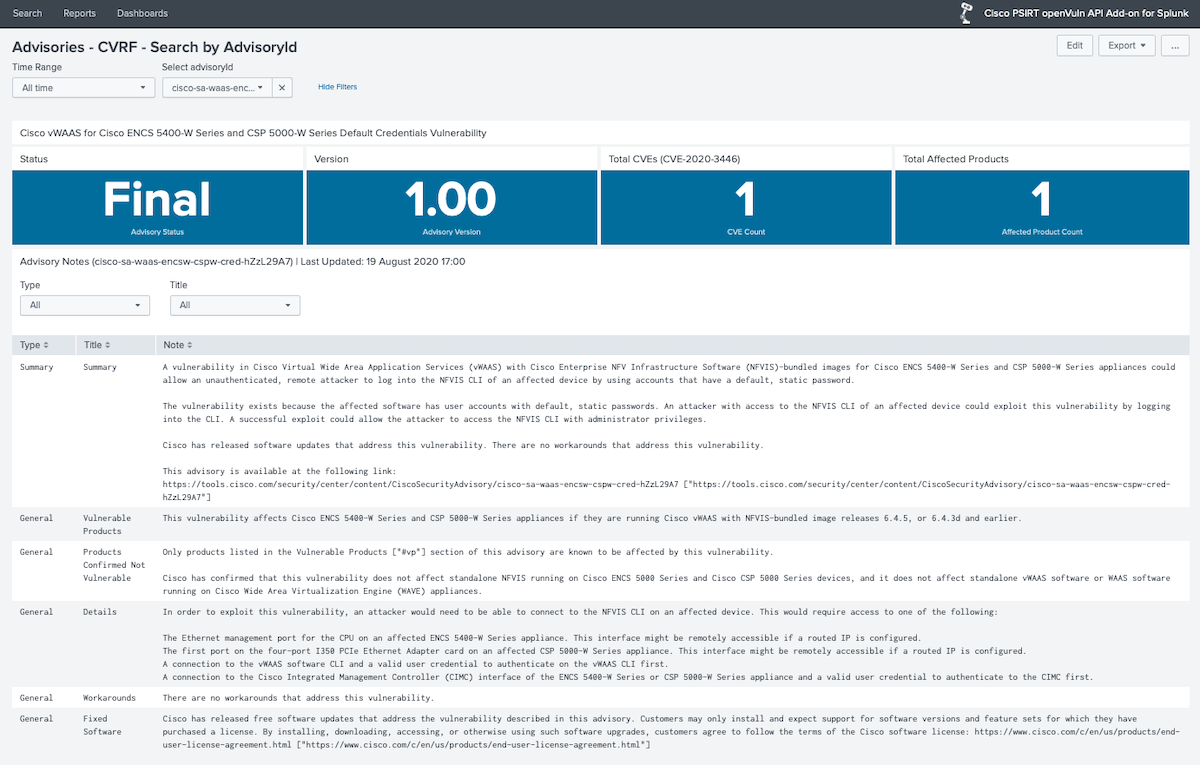Viewport: 1200px width, 765px height.
Task: Open the Dashboards menu item
Action: (x=142, y=13)
